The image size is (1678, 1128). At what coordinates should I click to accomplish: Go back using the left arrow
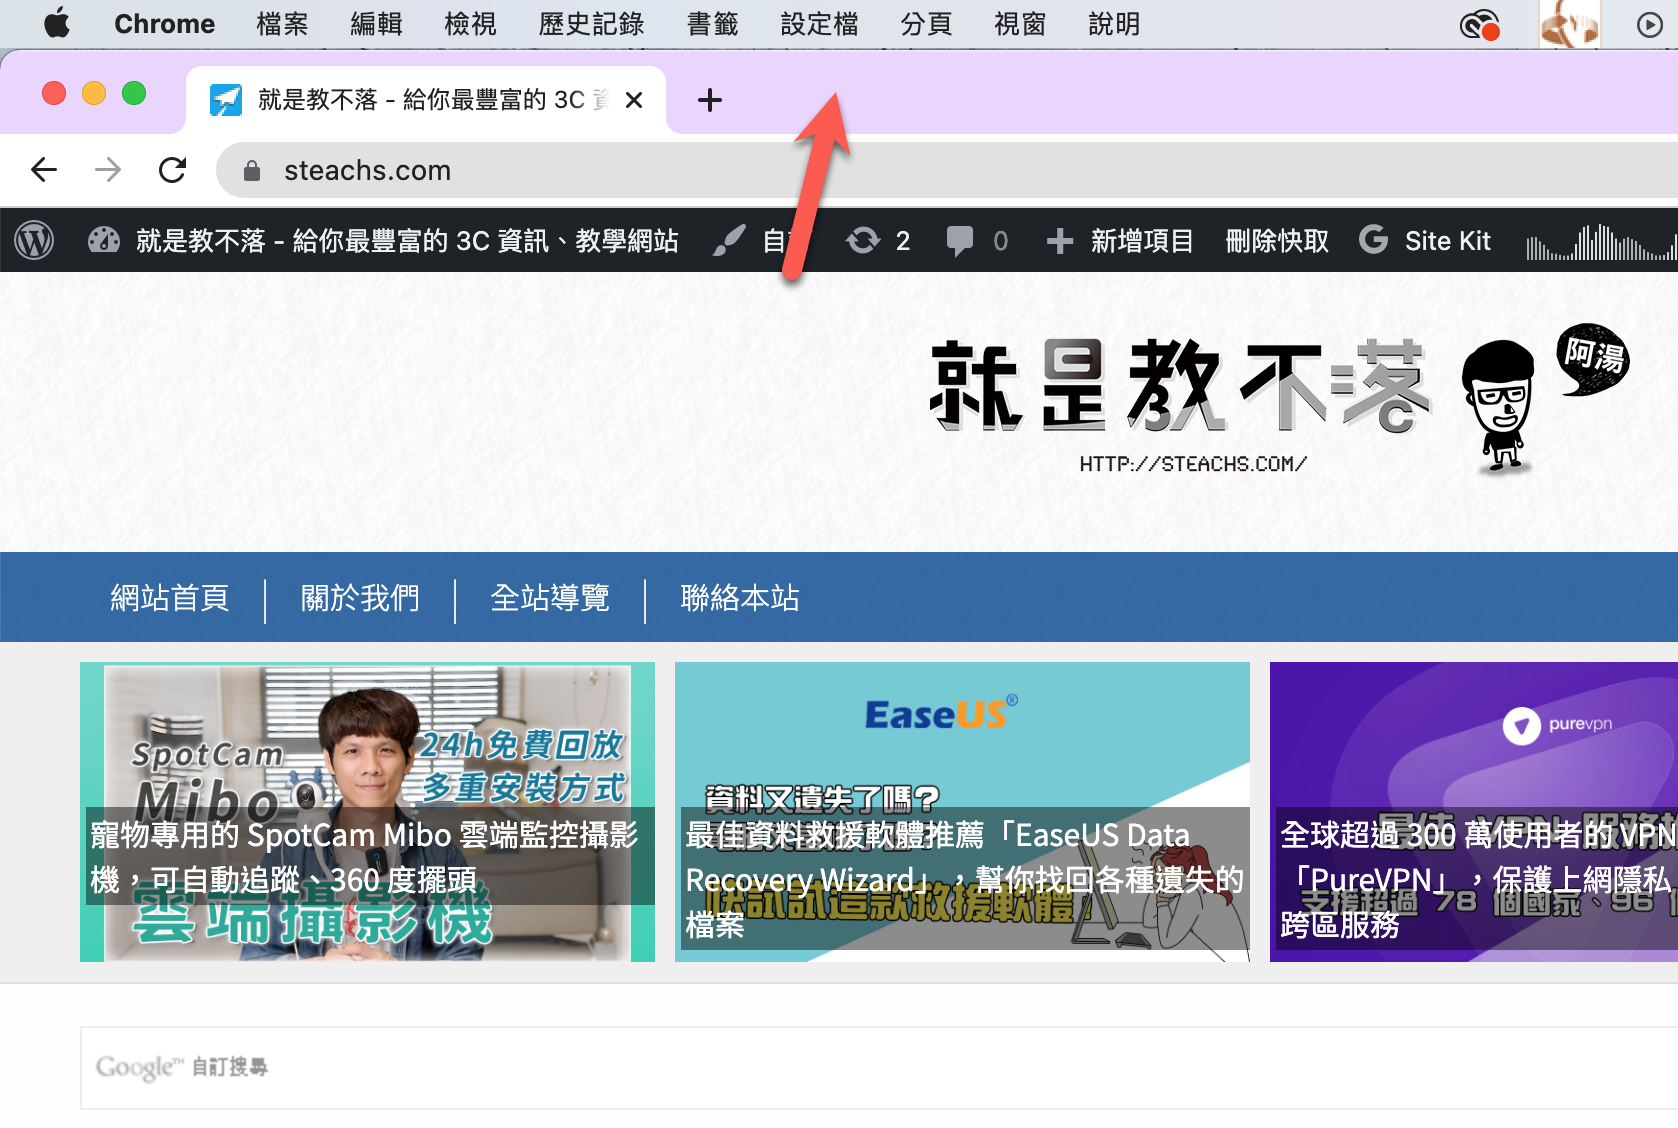(x=44, y=171)
